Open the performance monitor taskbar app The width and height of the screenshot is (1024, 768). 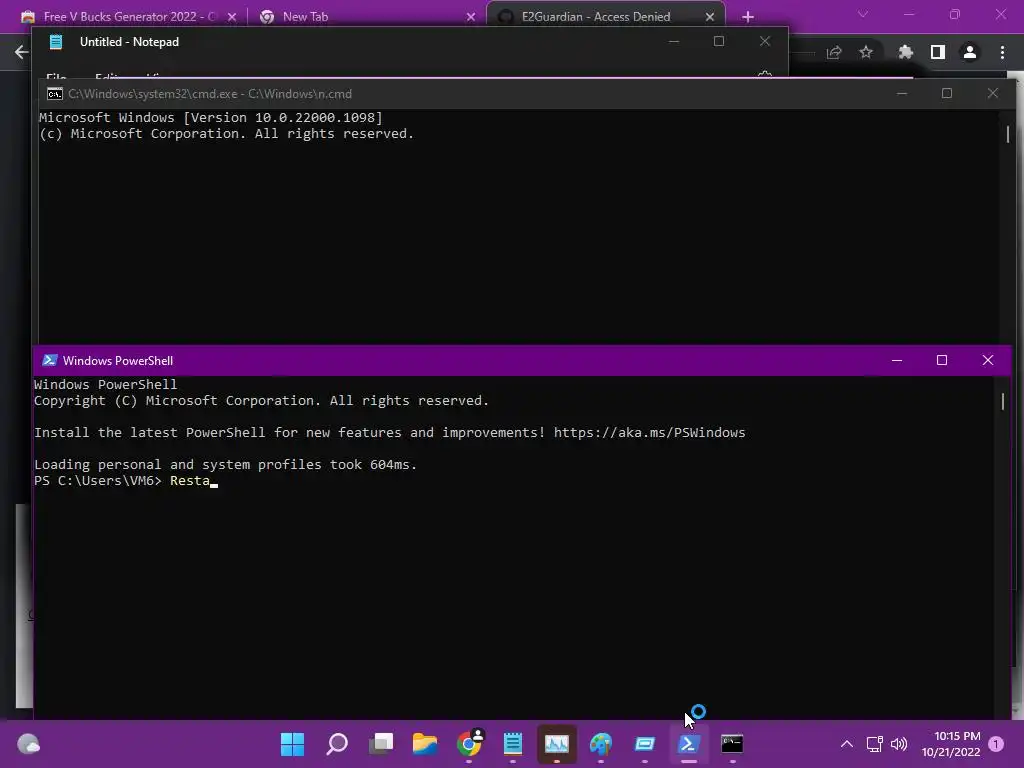556,744
